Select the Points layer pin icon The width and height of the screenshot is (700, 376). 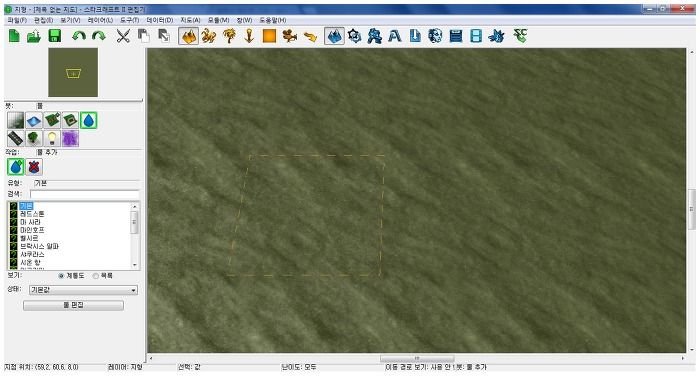249,36
